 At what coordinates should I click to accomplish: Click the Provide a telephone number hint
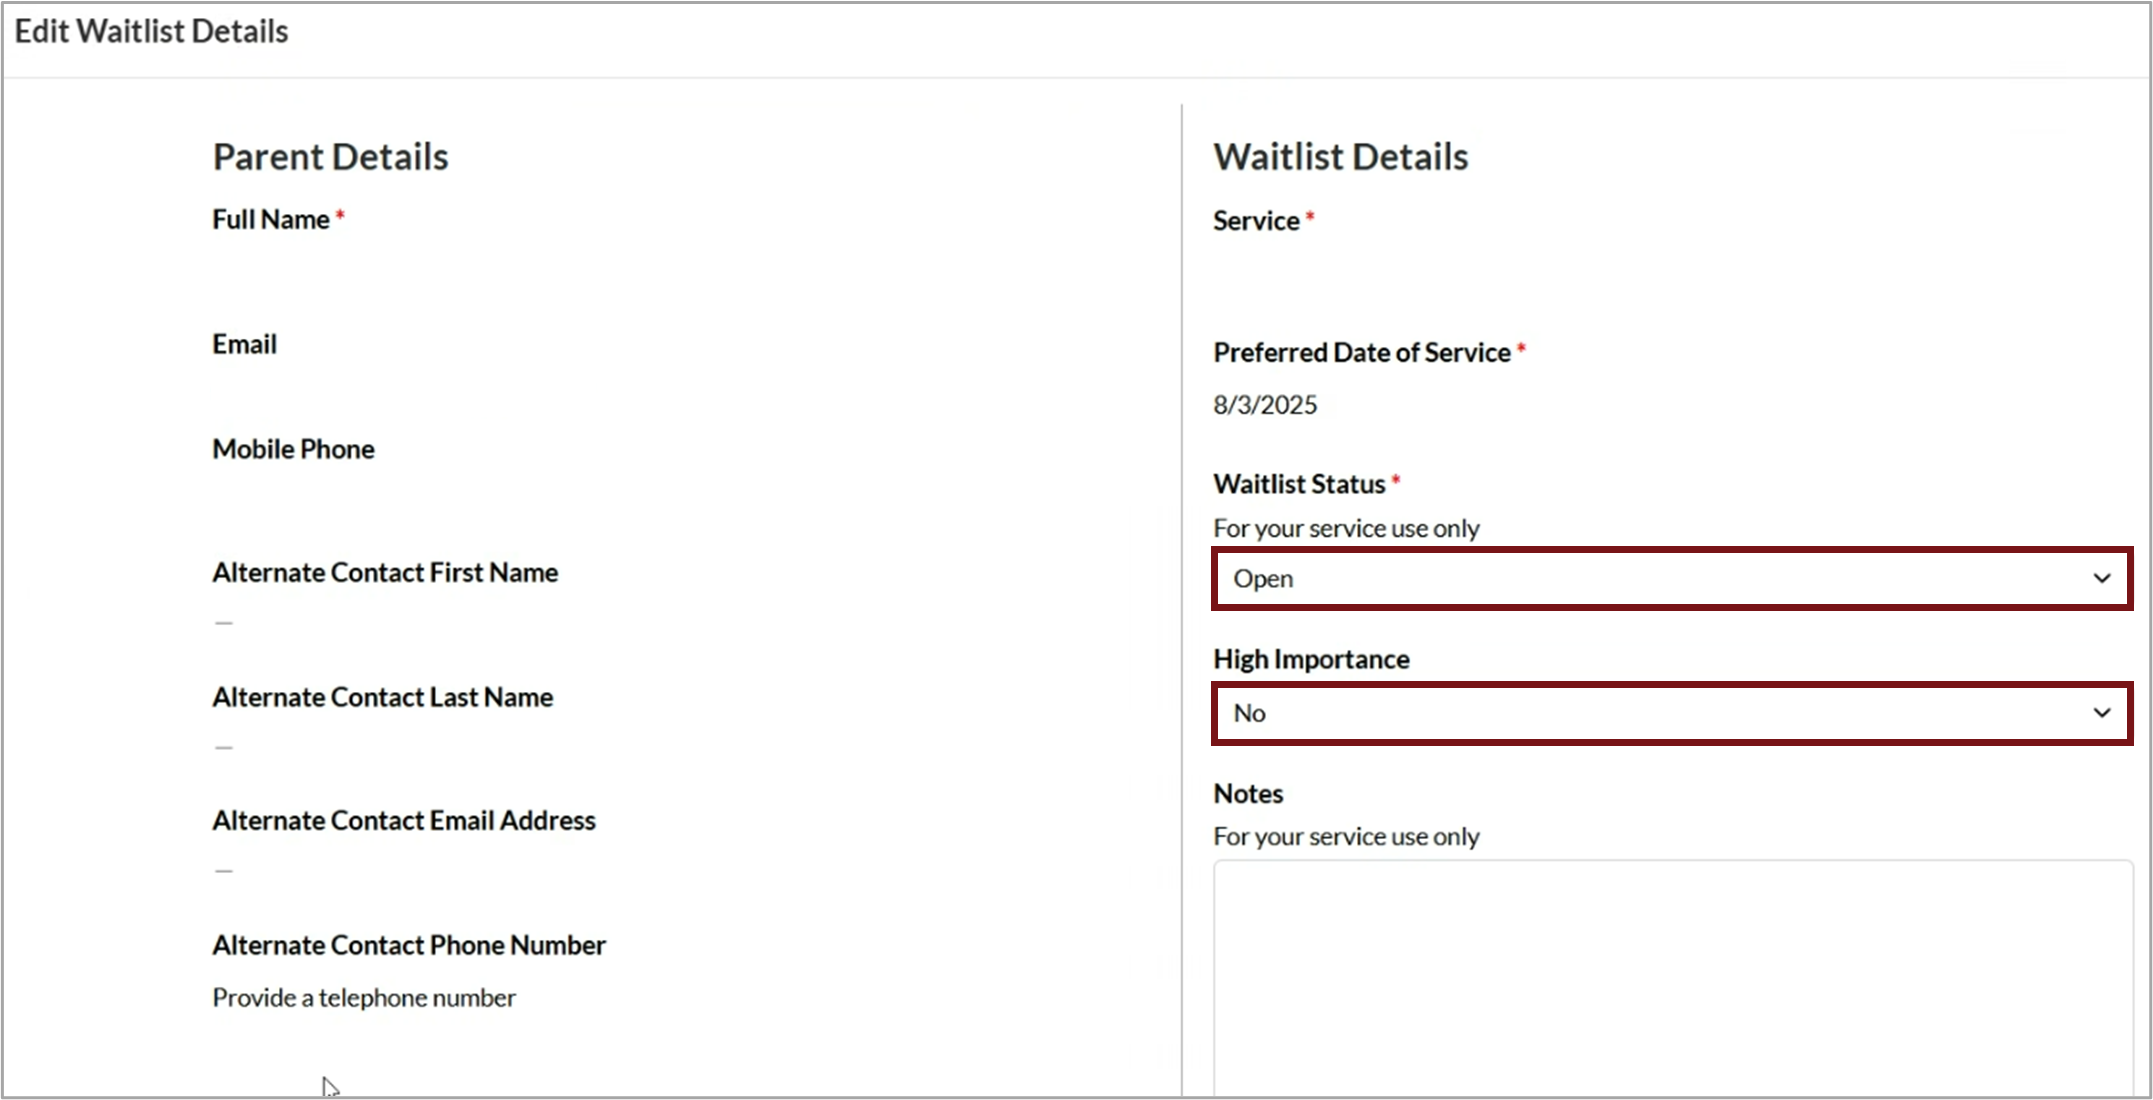coord(364,998)
